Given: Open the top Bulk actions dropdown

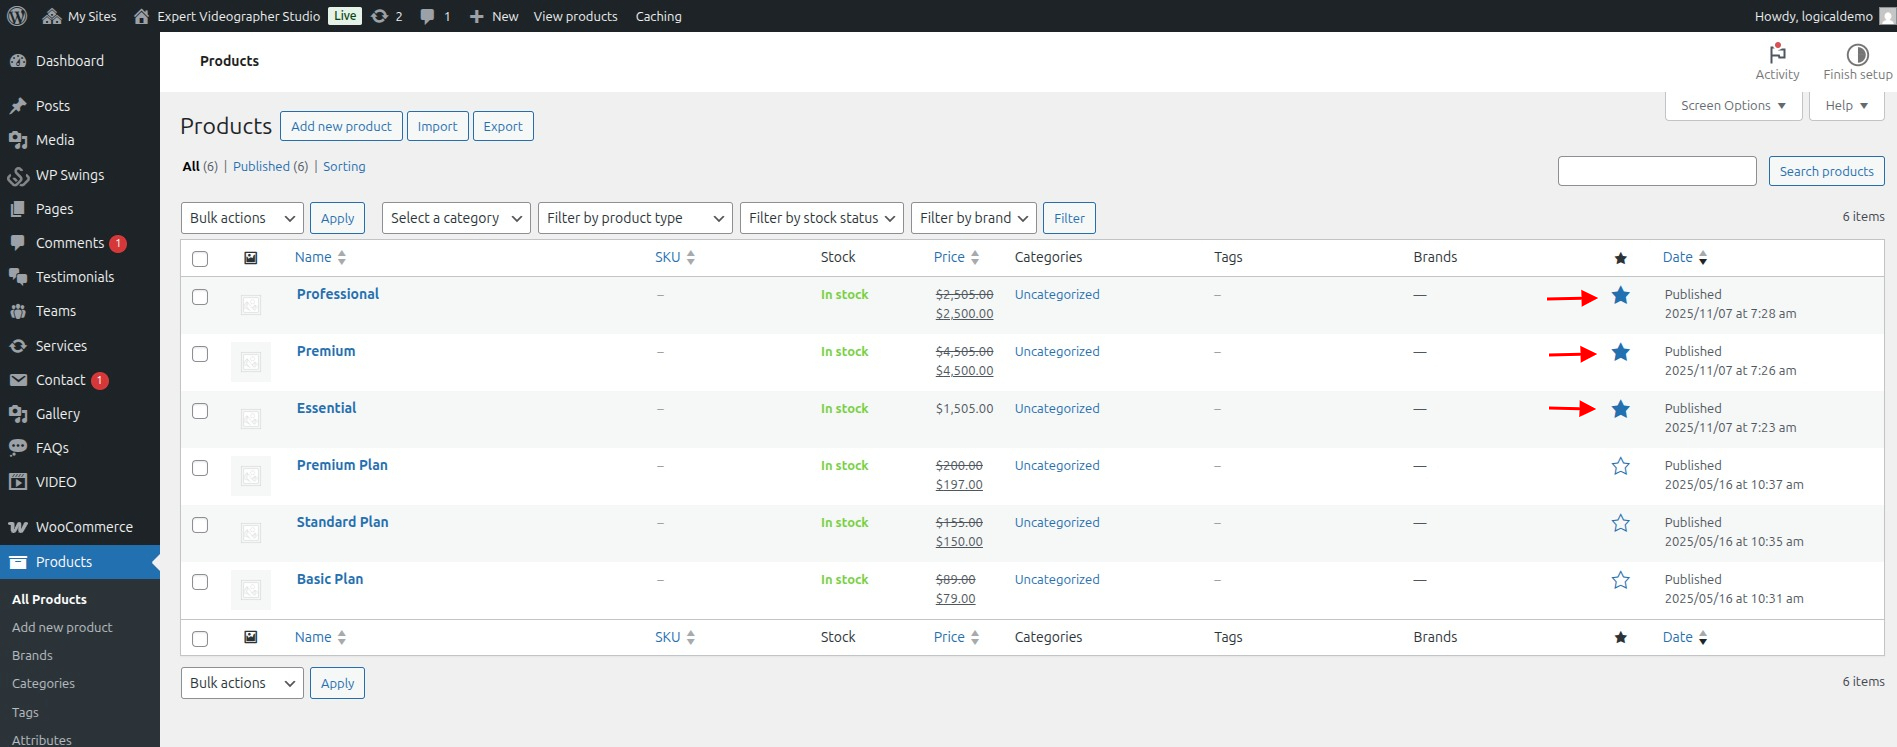Looking at the screenshot, I should point(242,218).
